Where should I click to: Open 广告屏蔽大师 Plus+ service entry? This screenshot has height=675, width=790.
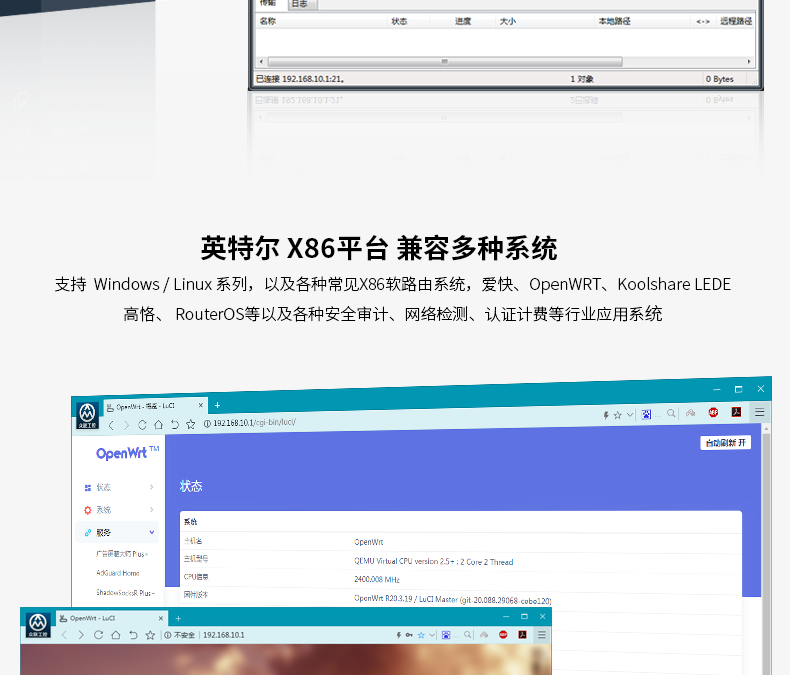point(122,554)
